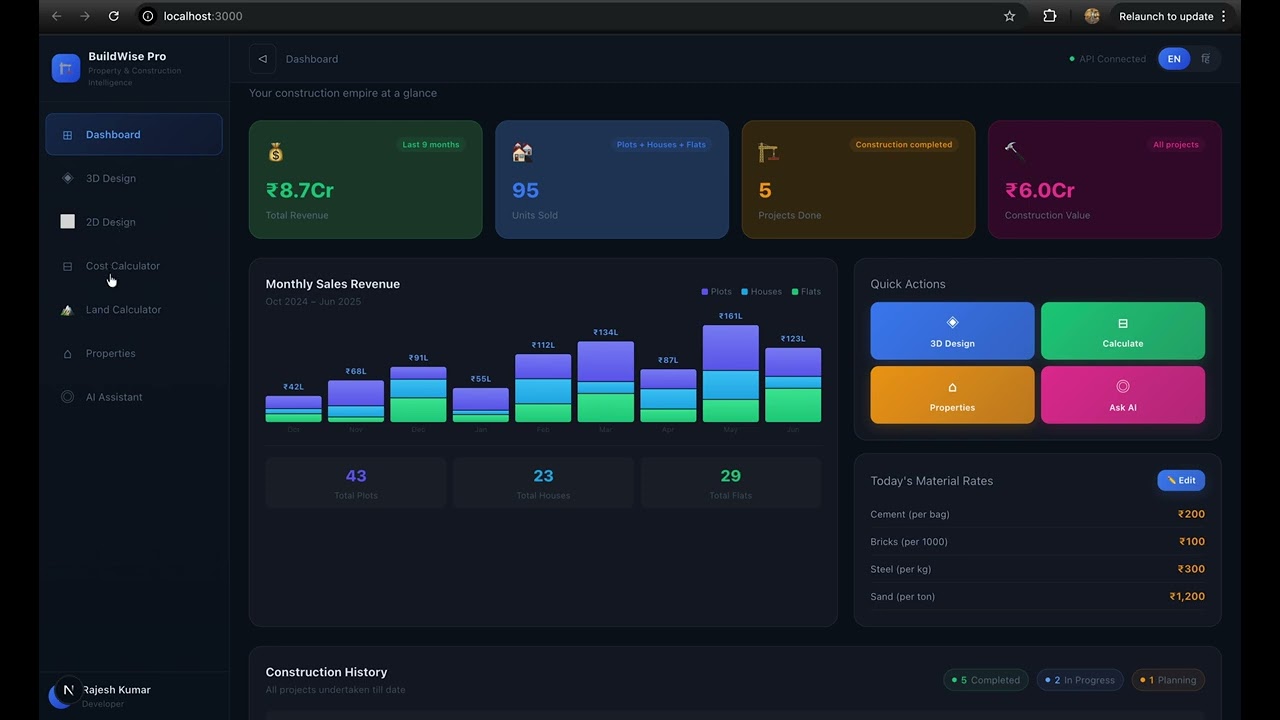Toggle the Flats legend in sales chart
1280x720 pixels.
(806, 292)
